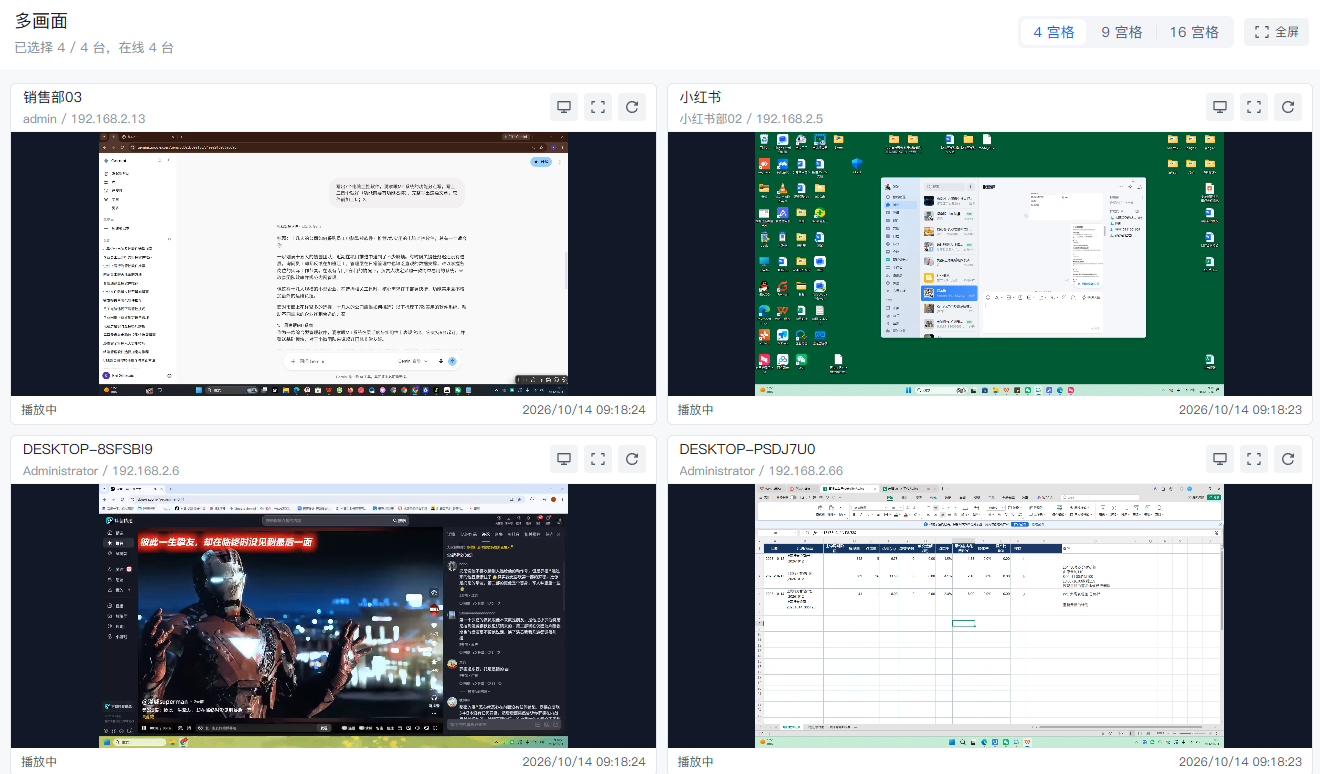Click the timestamp under the 销售部03 screen
1320x774 pixels.
tap(584, 410)
